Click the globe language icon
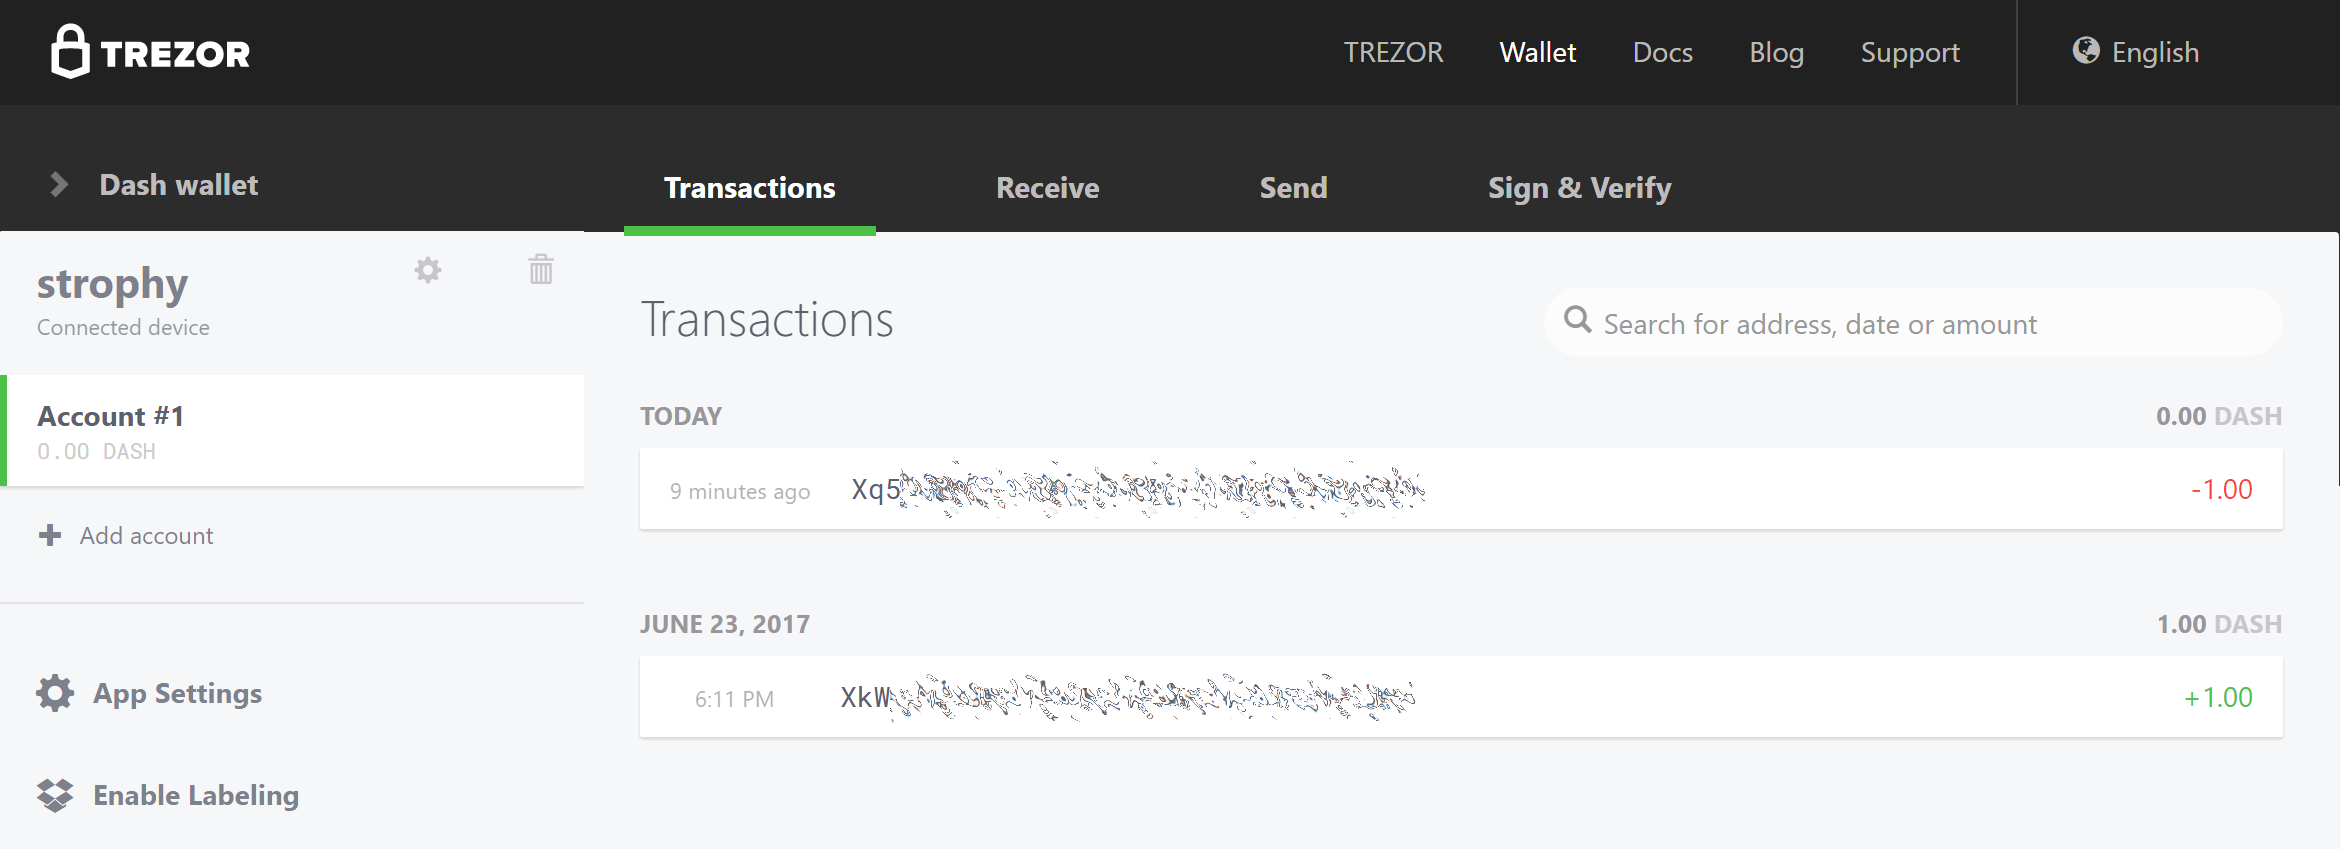The image size is (2340, 849). pyautogui.click(x=2085, y=51)
